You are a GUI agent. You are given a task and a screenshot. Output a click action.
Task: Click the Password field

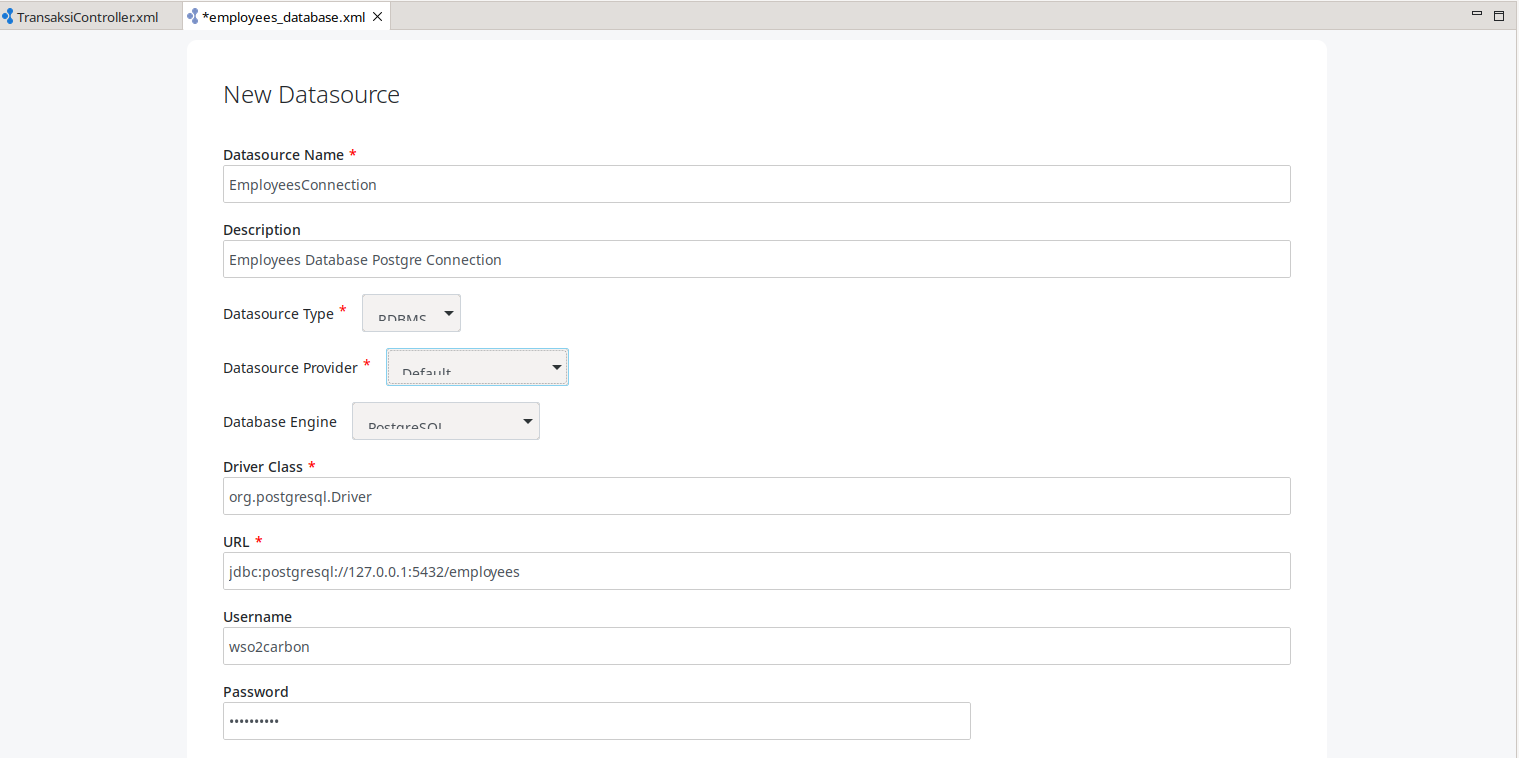point(596,721)
